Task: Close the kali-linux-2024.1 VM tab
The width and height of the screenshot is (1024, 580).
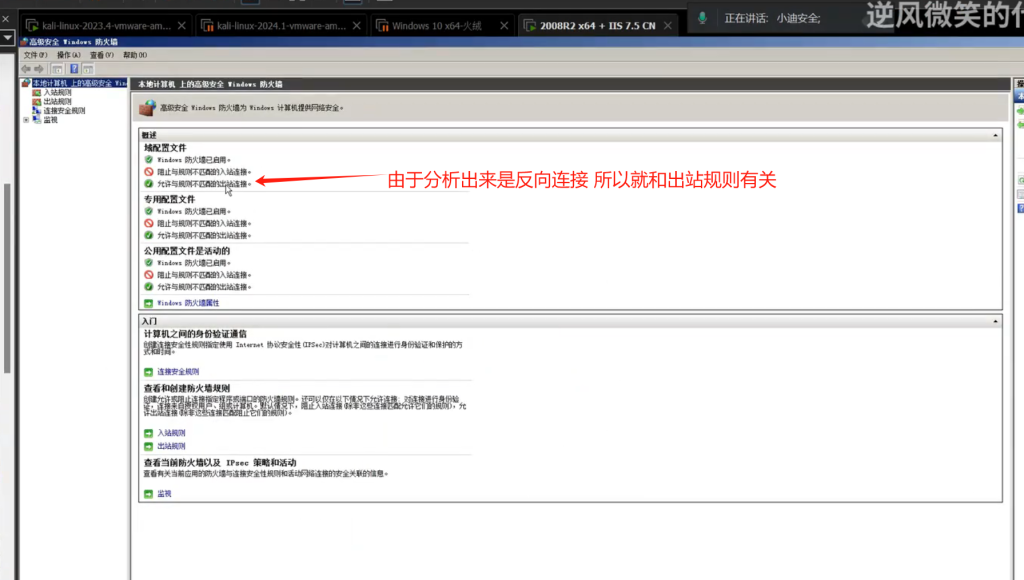Action: [357, 25]
